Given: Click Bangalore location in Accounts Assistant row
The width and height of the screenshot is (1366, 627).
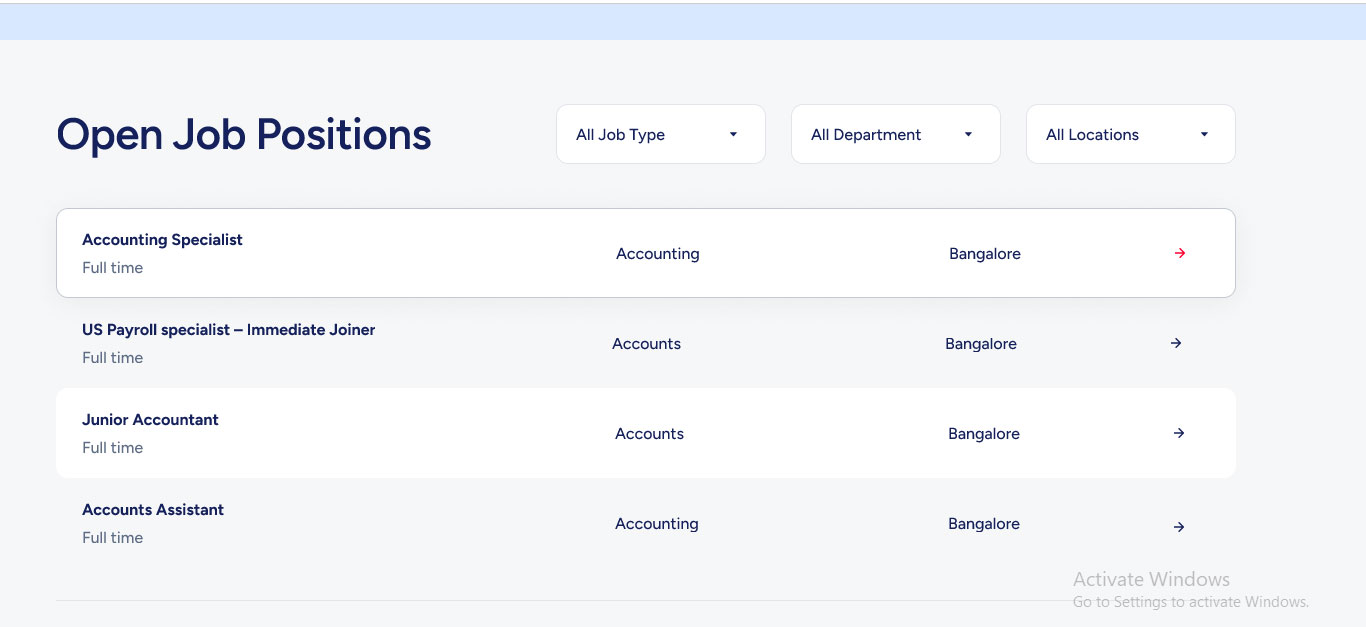Looking at the screenshot, I should click(983, 524).
